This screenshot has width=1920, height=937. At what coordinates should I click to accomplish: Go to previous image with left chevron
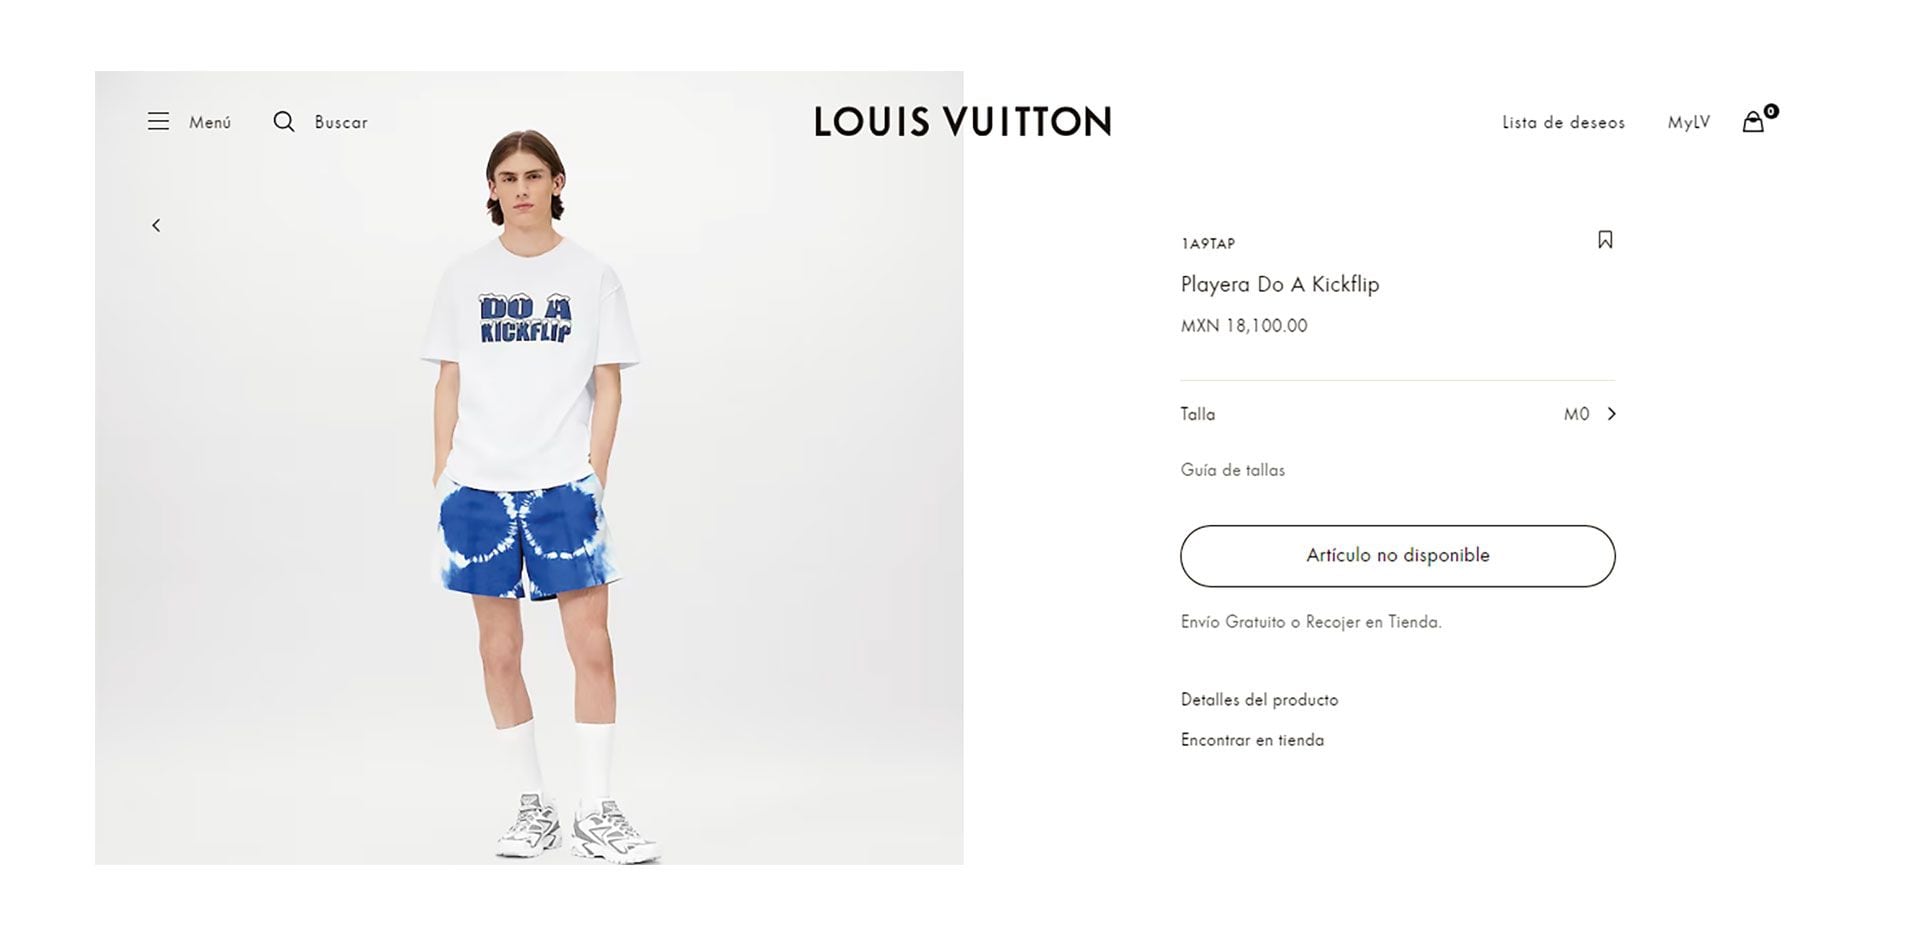coord(156,226)
